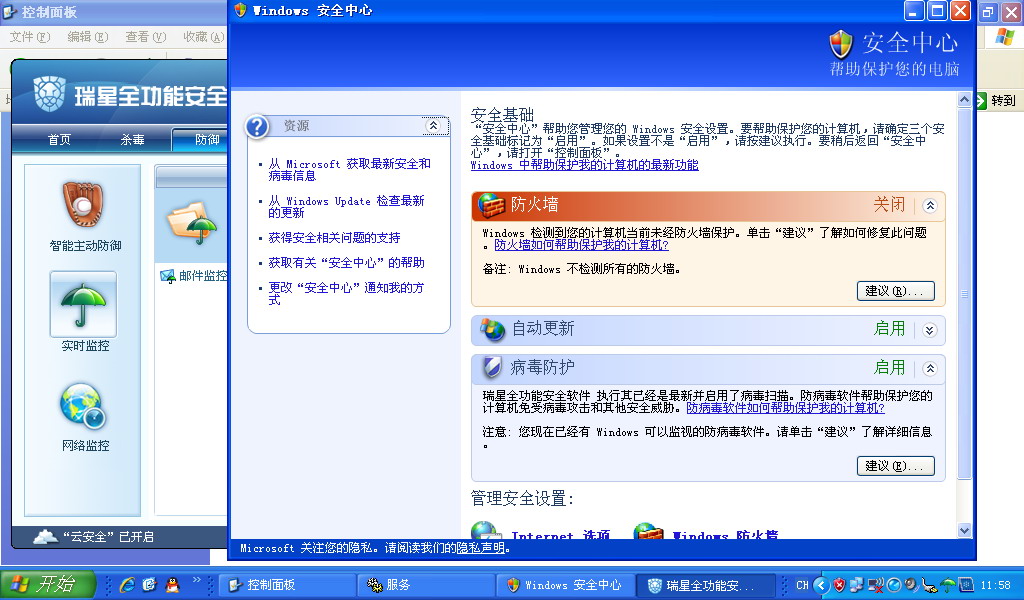Click the disconnected wireless network tray icon
Image resolution: width=1024 pixels, height=600 pixels.
(876, 585)
